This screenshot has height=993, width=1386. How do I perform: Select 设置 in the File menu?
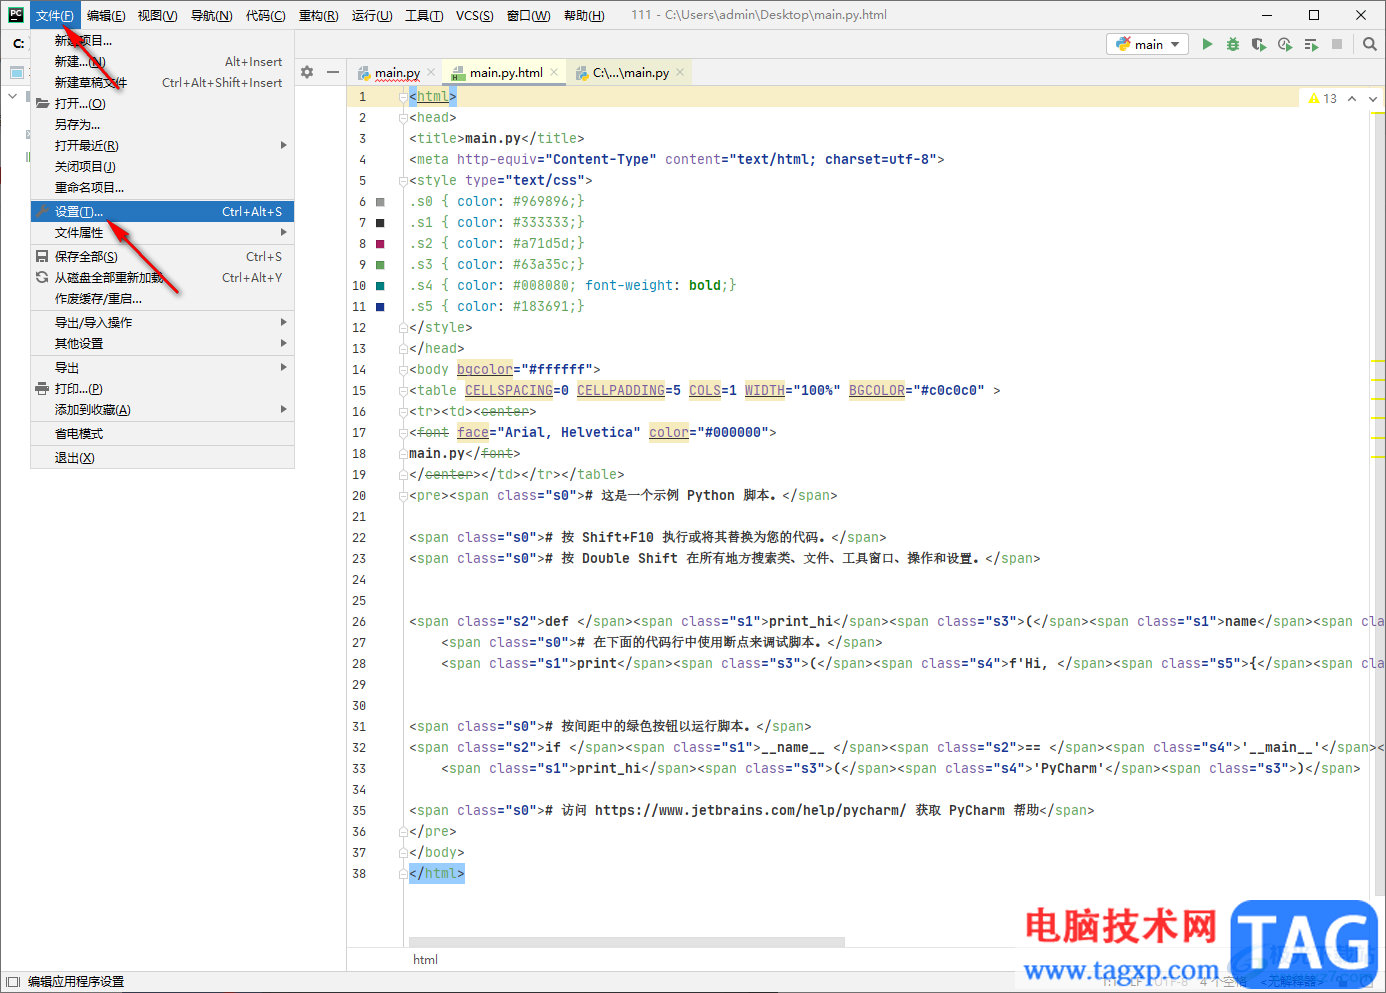click(x=79, y=212)
